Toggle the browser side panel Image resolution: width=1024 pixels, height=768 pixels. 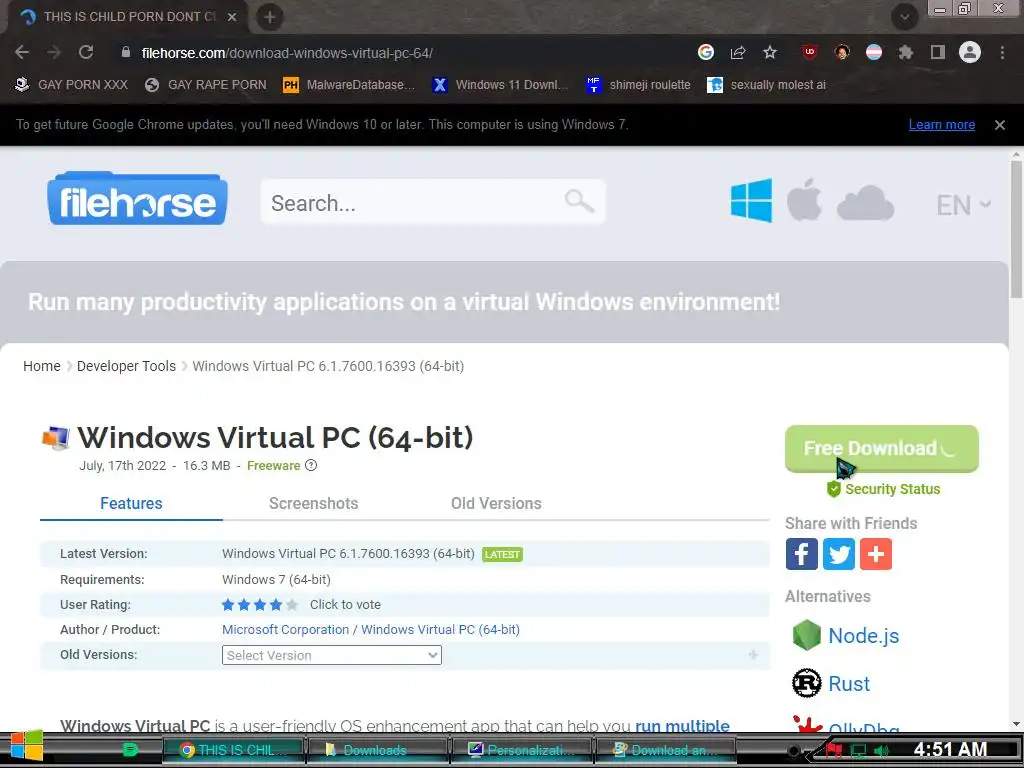[x=938, y=52]
